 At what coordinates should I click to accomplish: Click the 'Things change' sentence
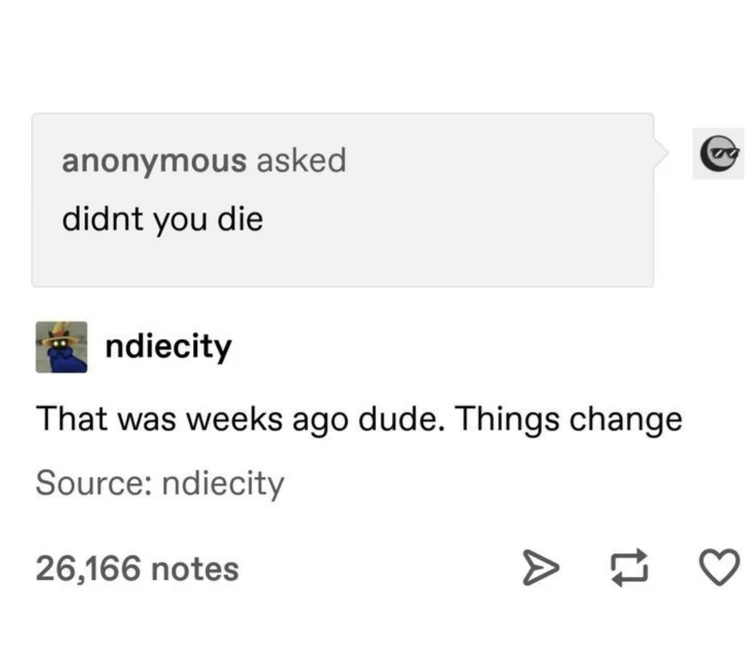click(571, 419)
